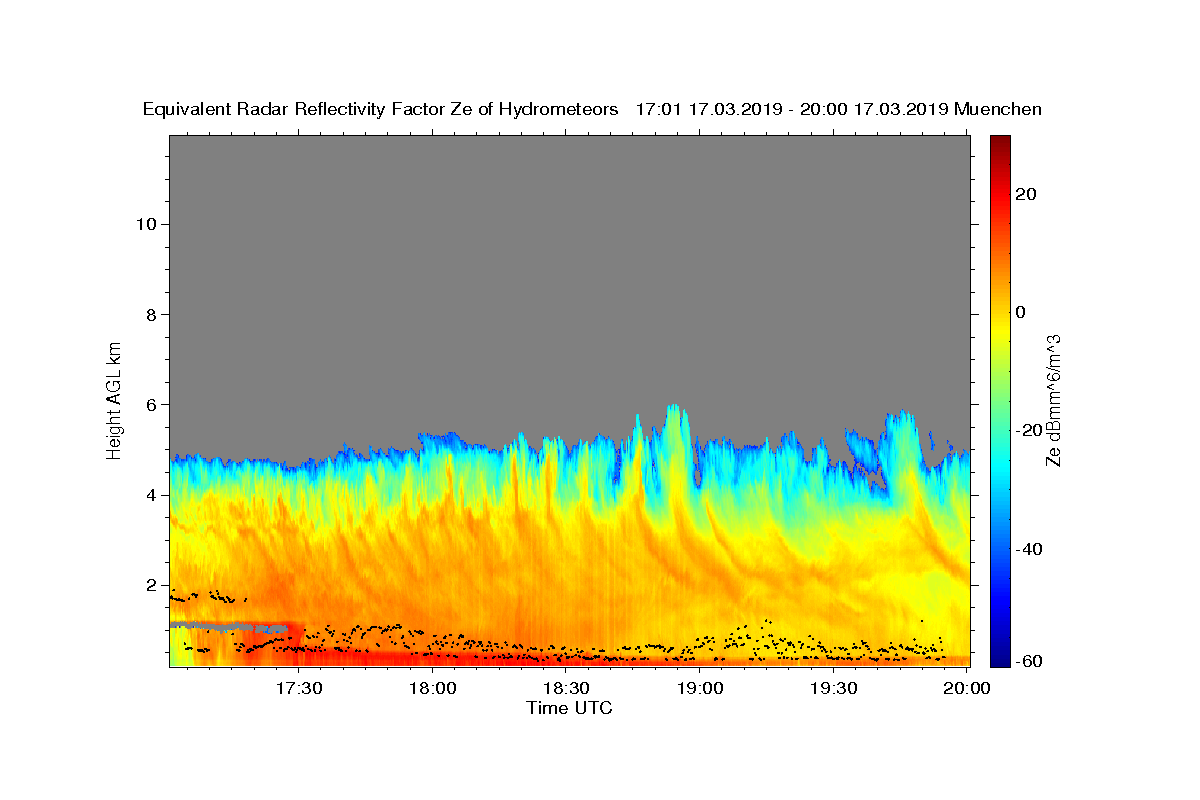Select the 18:30 time axis label
The width and height of the screenshot is (1200, 800).
567,689
